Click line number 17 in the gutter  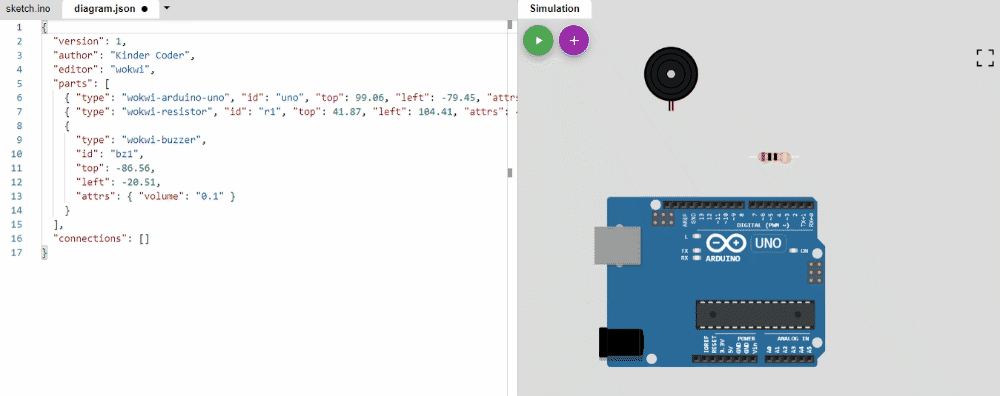point(17,253)
